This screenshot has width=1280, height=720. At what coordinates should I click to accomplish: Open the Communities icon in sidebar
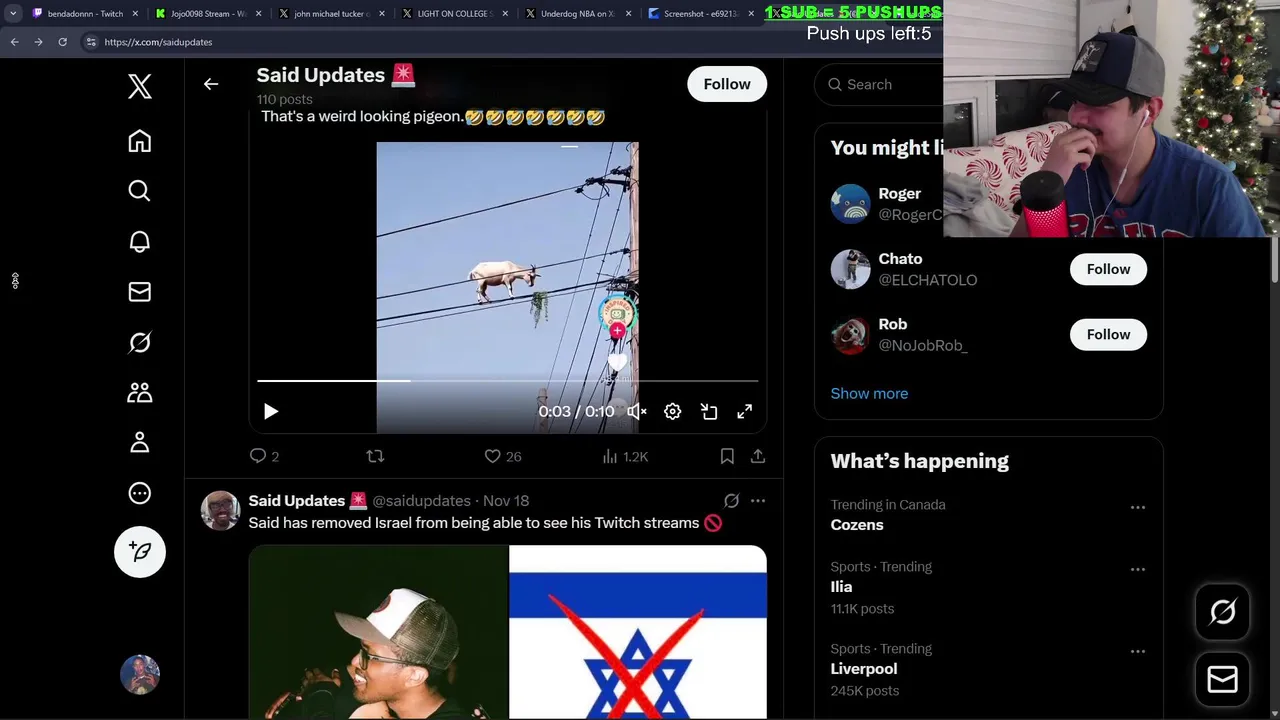click(140, 393)
